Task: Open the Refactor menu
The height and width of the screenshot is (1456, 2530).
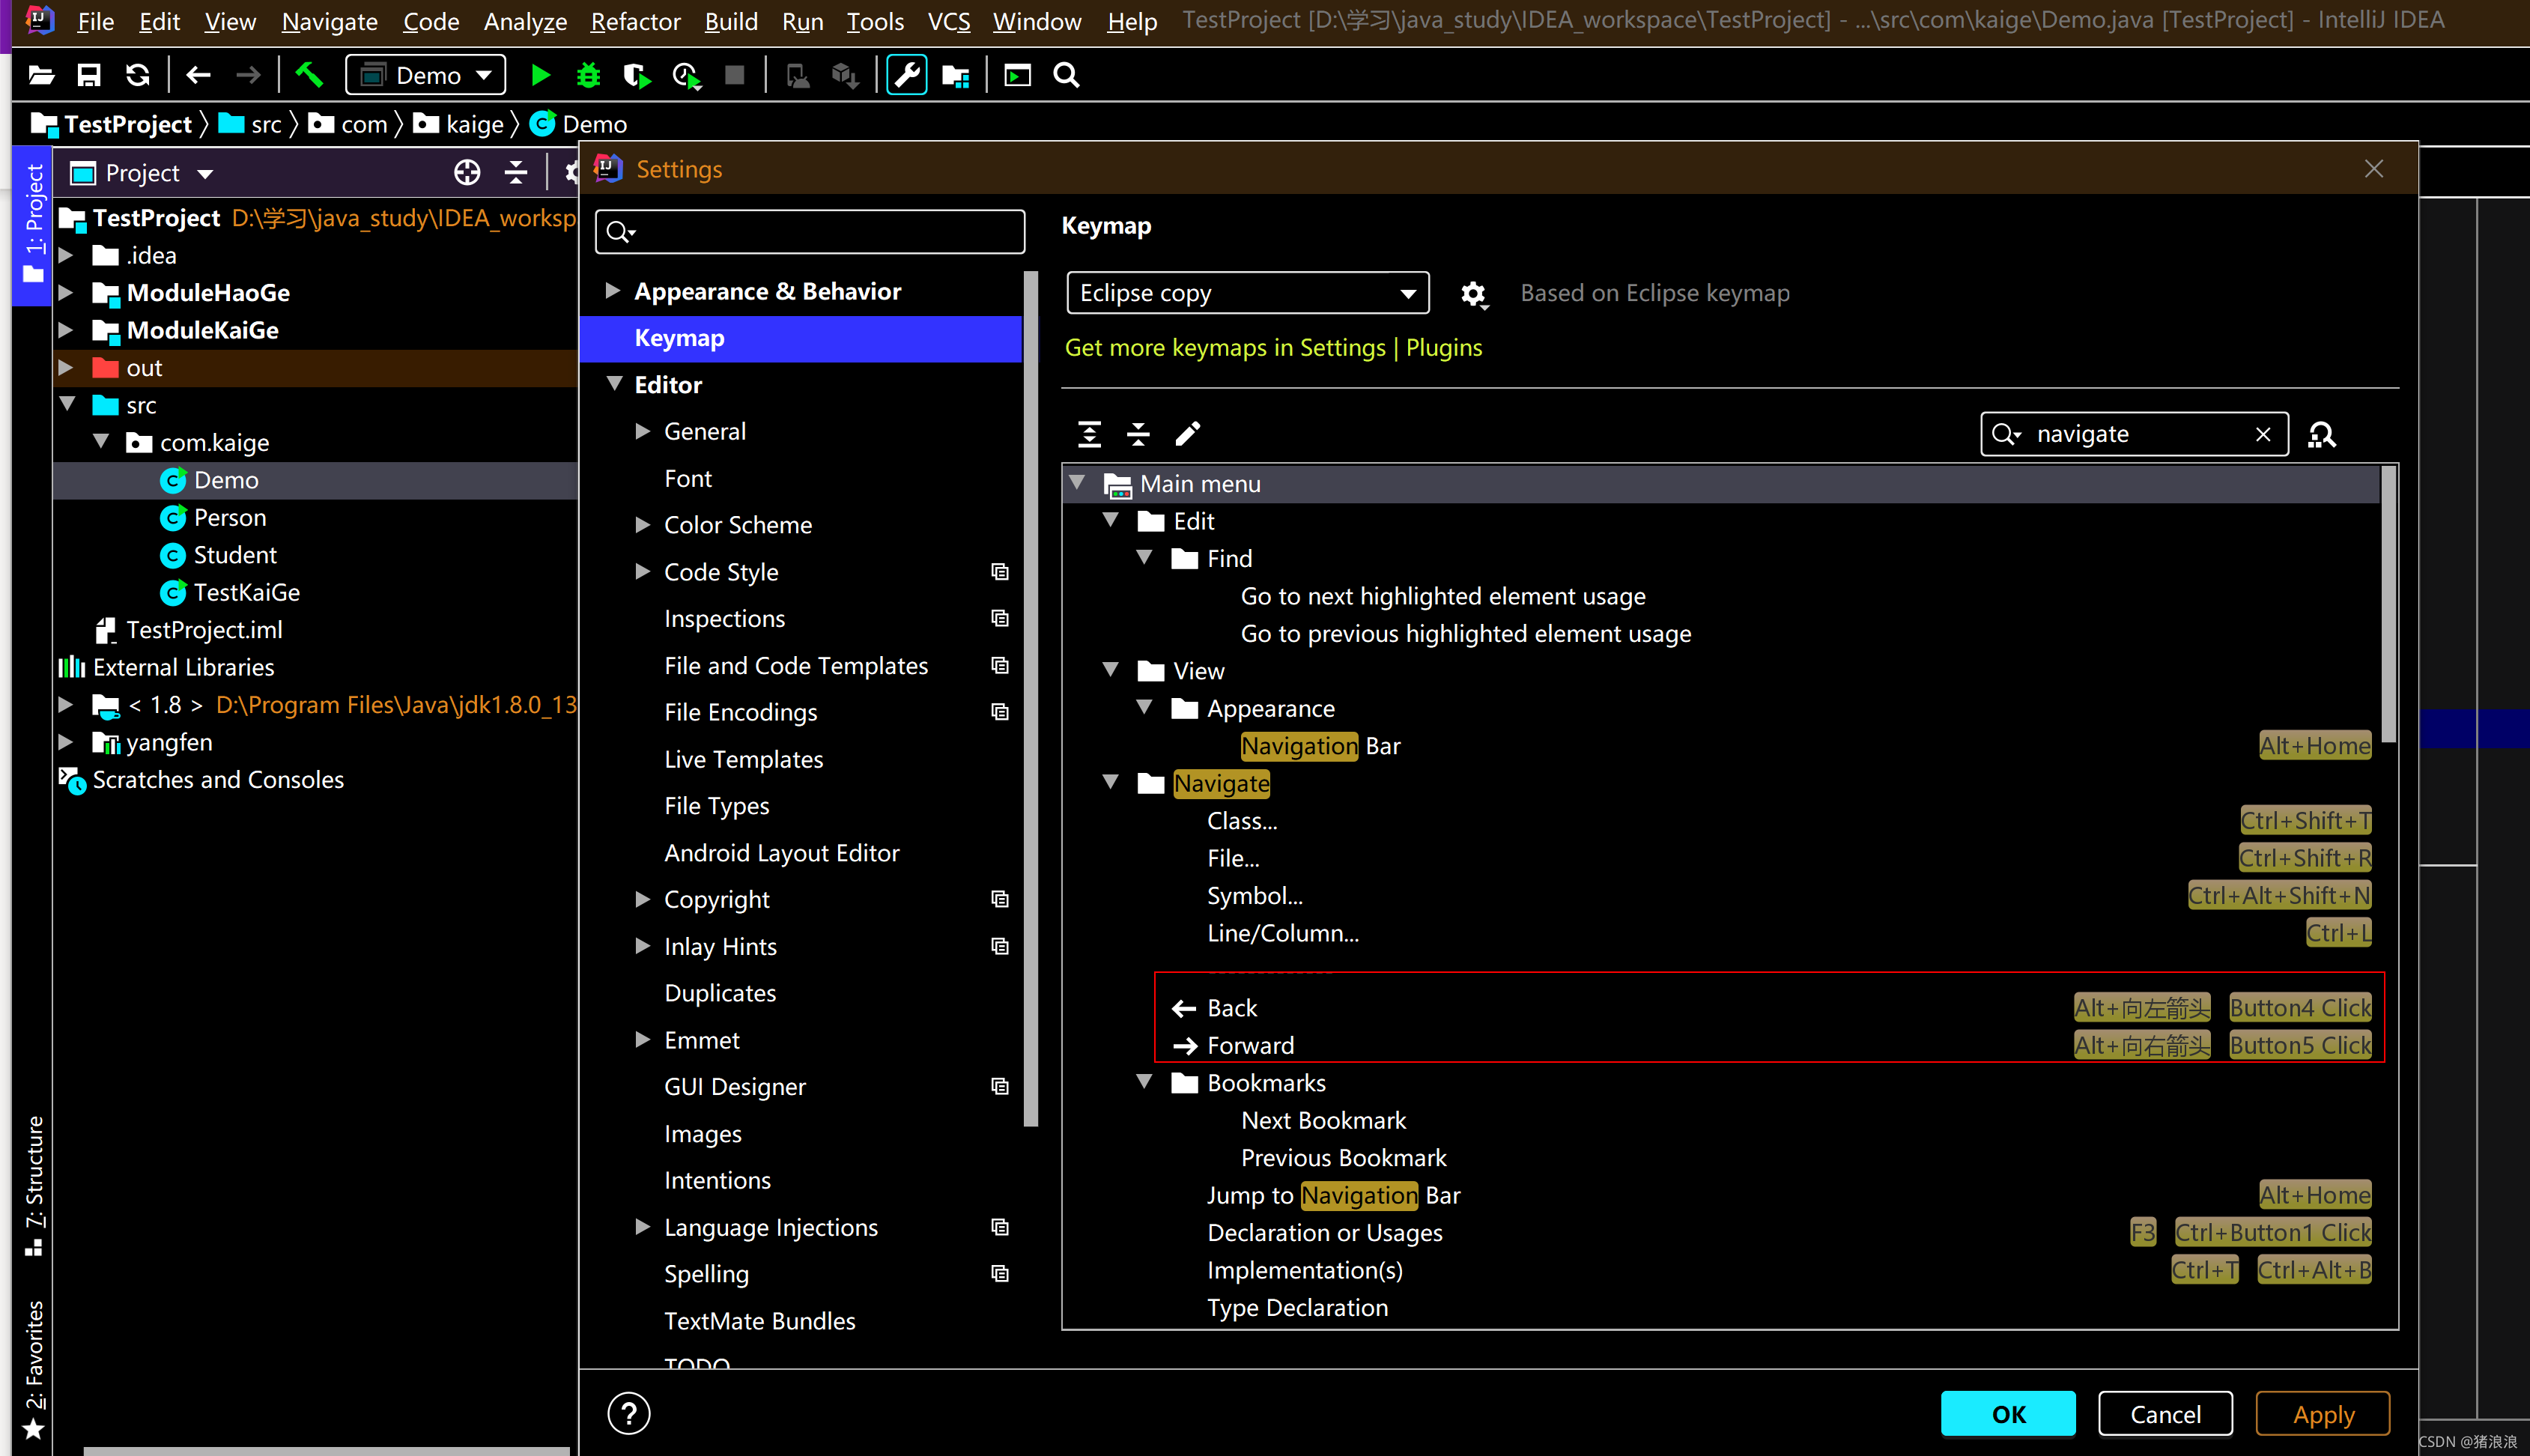Action: click(x=635, y=21)
